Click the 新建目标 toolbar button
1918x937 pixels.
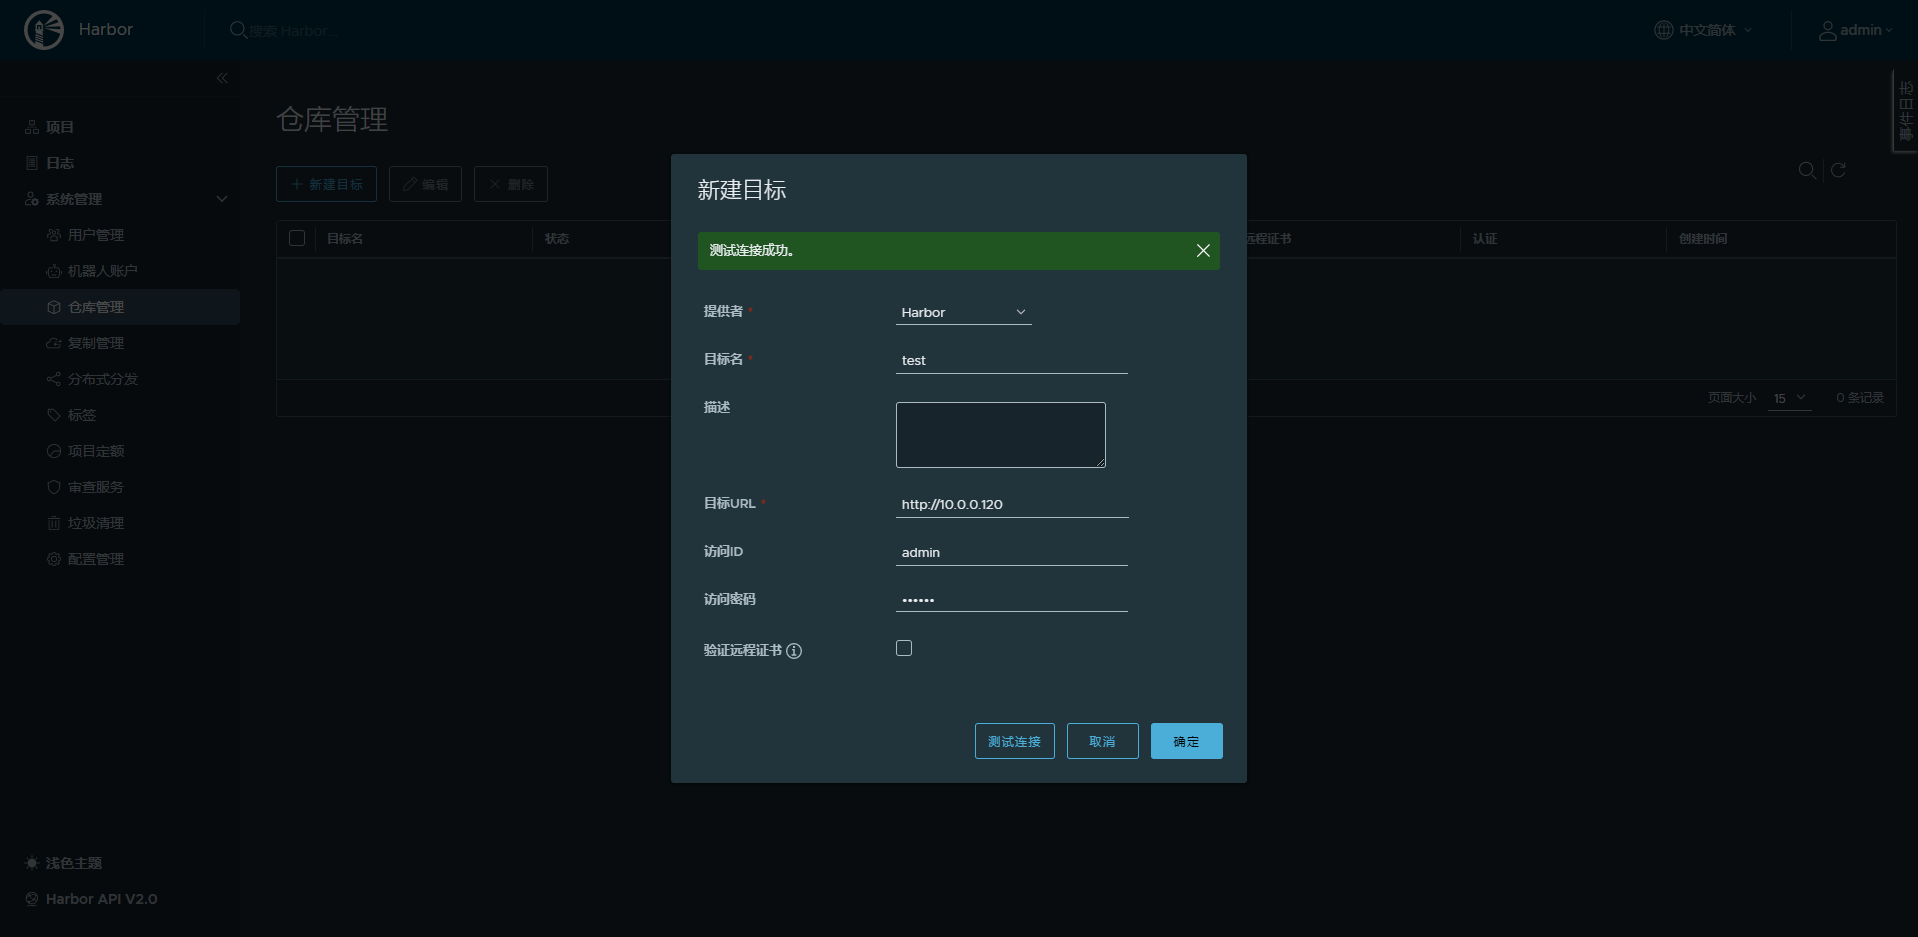point(326,184)
